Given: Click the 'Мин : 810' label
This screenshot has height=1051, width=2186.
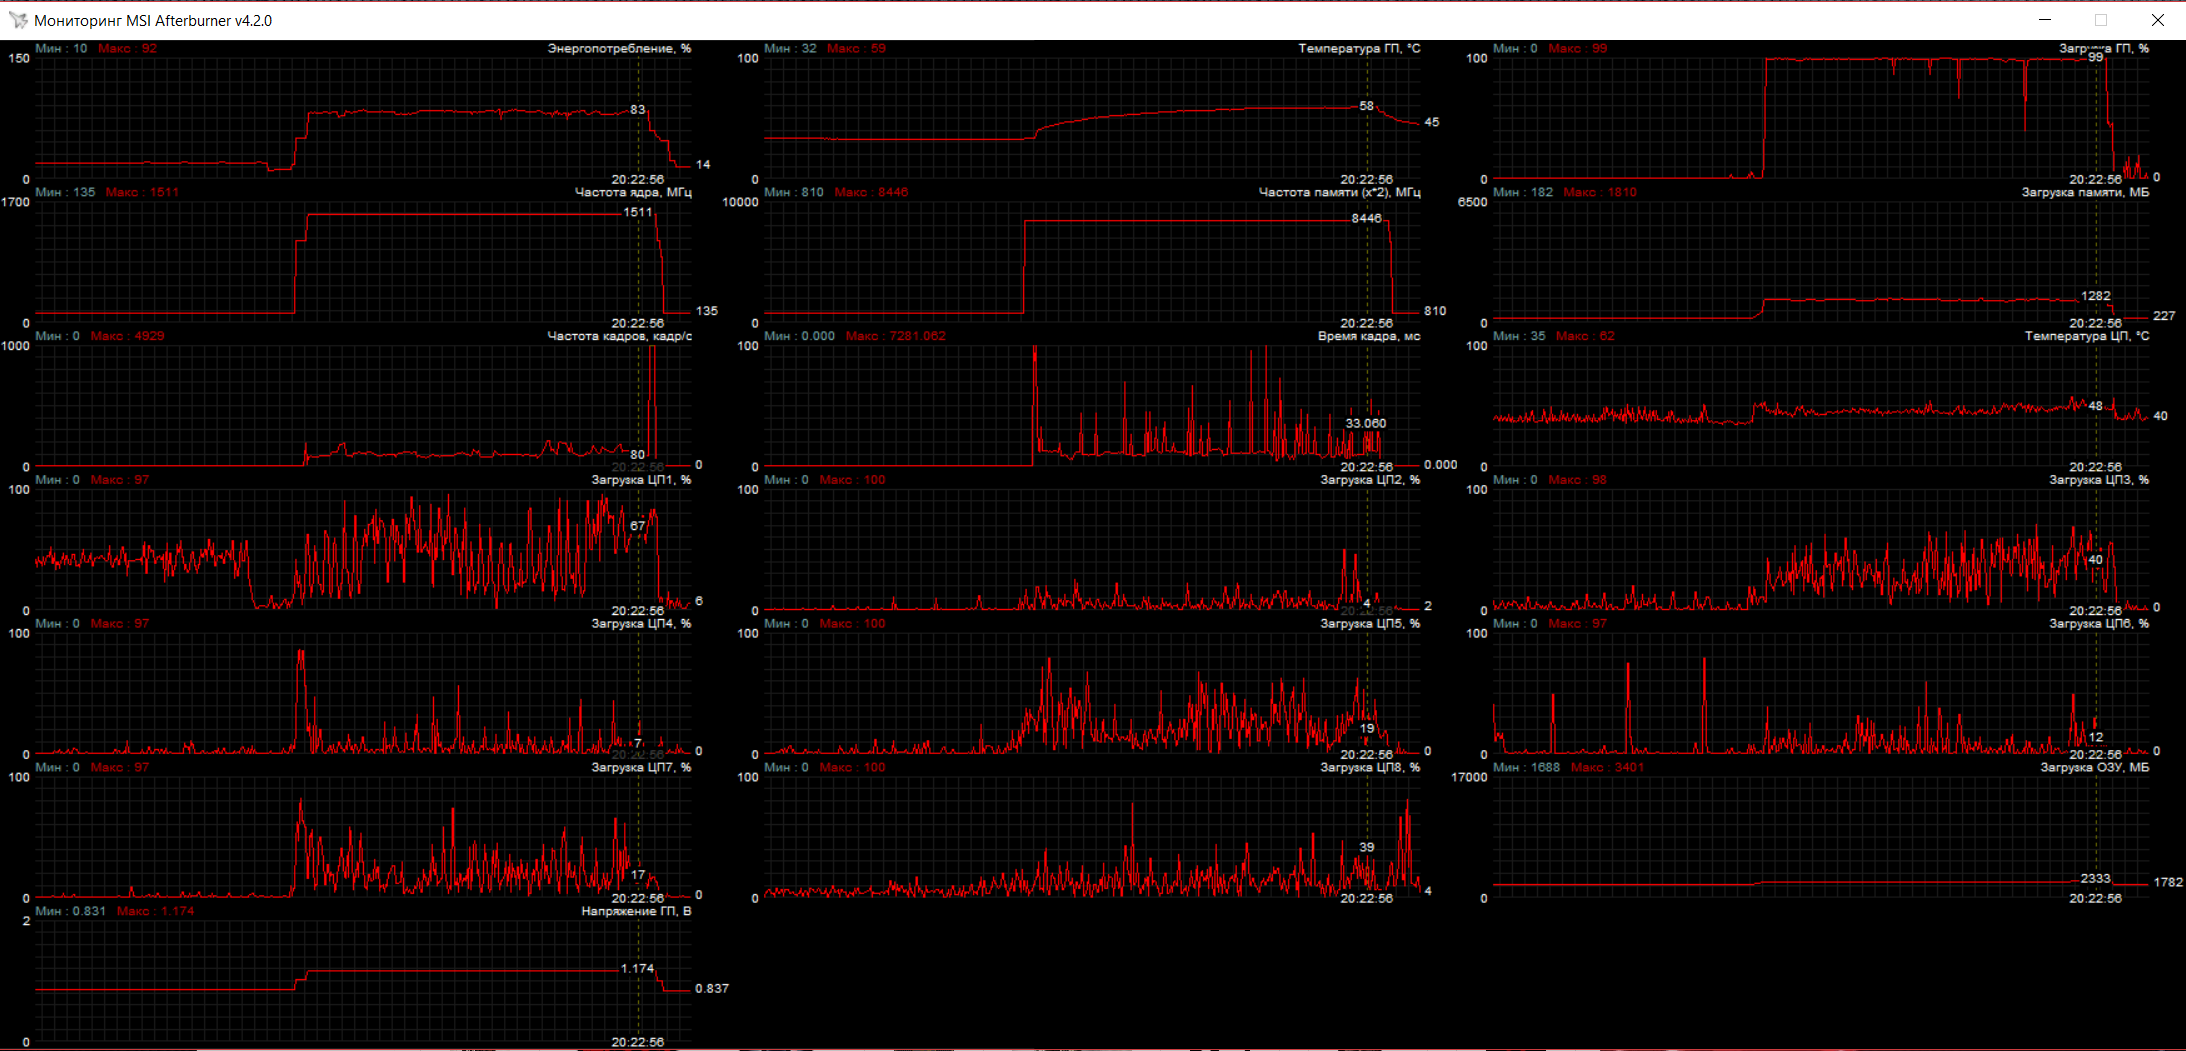Looking at the screenshot, I should pyautogui.click(x=794, y=192).
